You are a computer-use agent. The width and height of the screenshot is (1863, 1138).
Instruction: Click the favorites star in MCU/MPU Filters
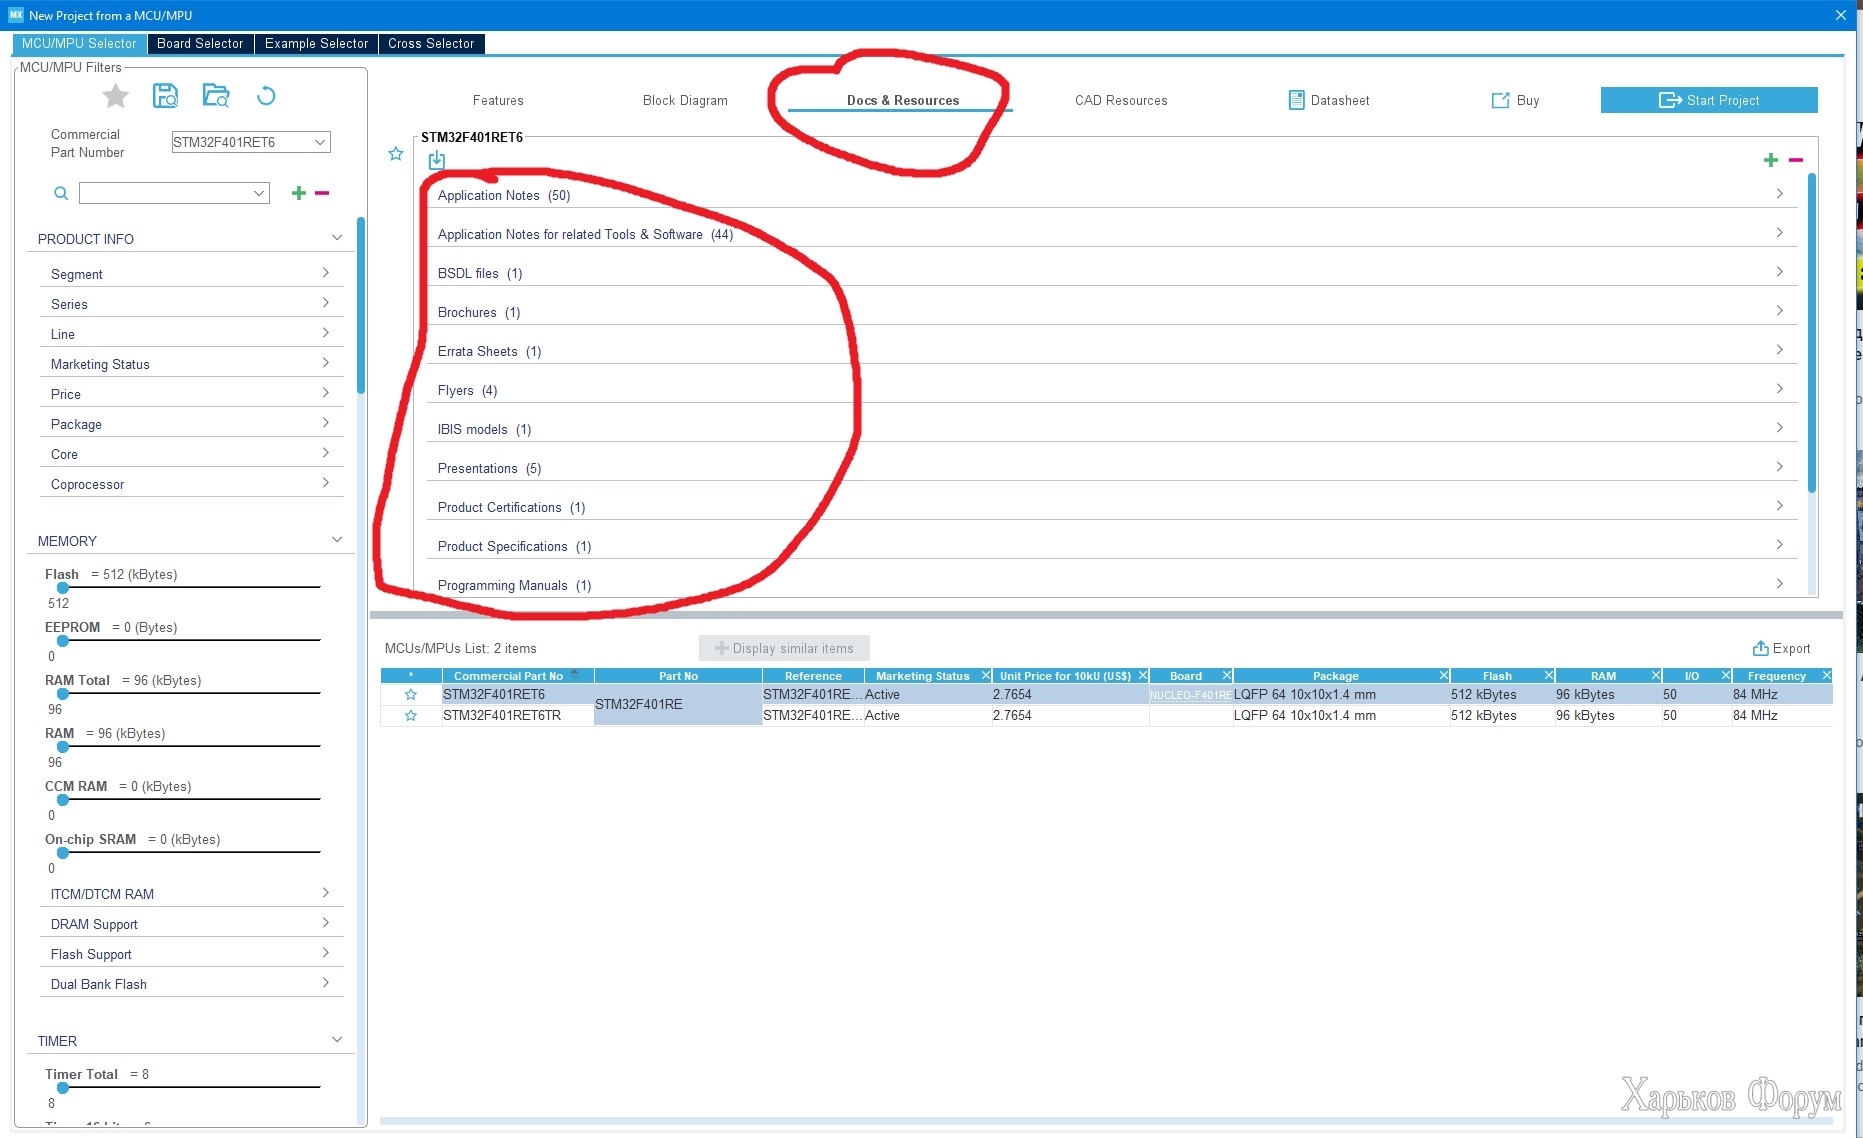point(116,96)
